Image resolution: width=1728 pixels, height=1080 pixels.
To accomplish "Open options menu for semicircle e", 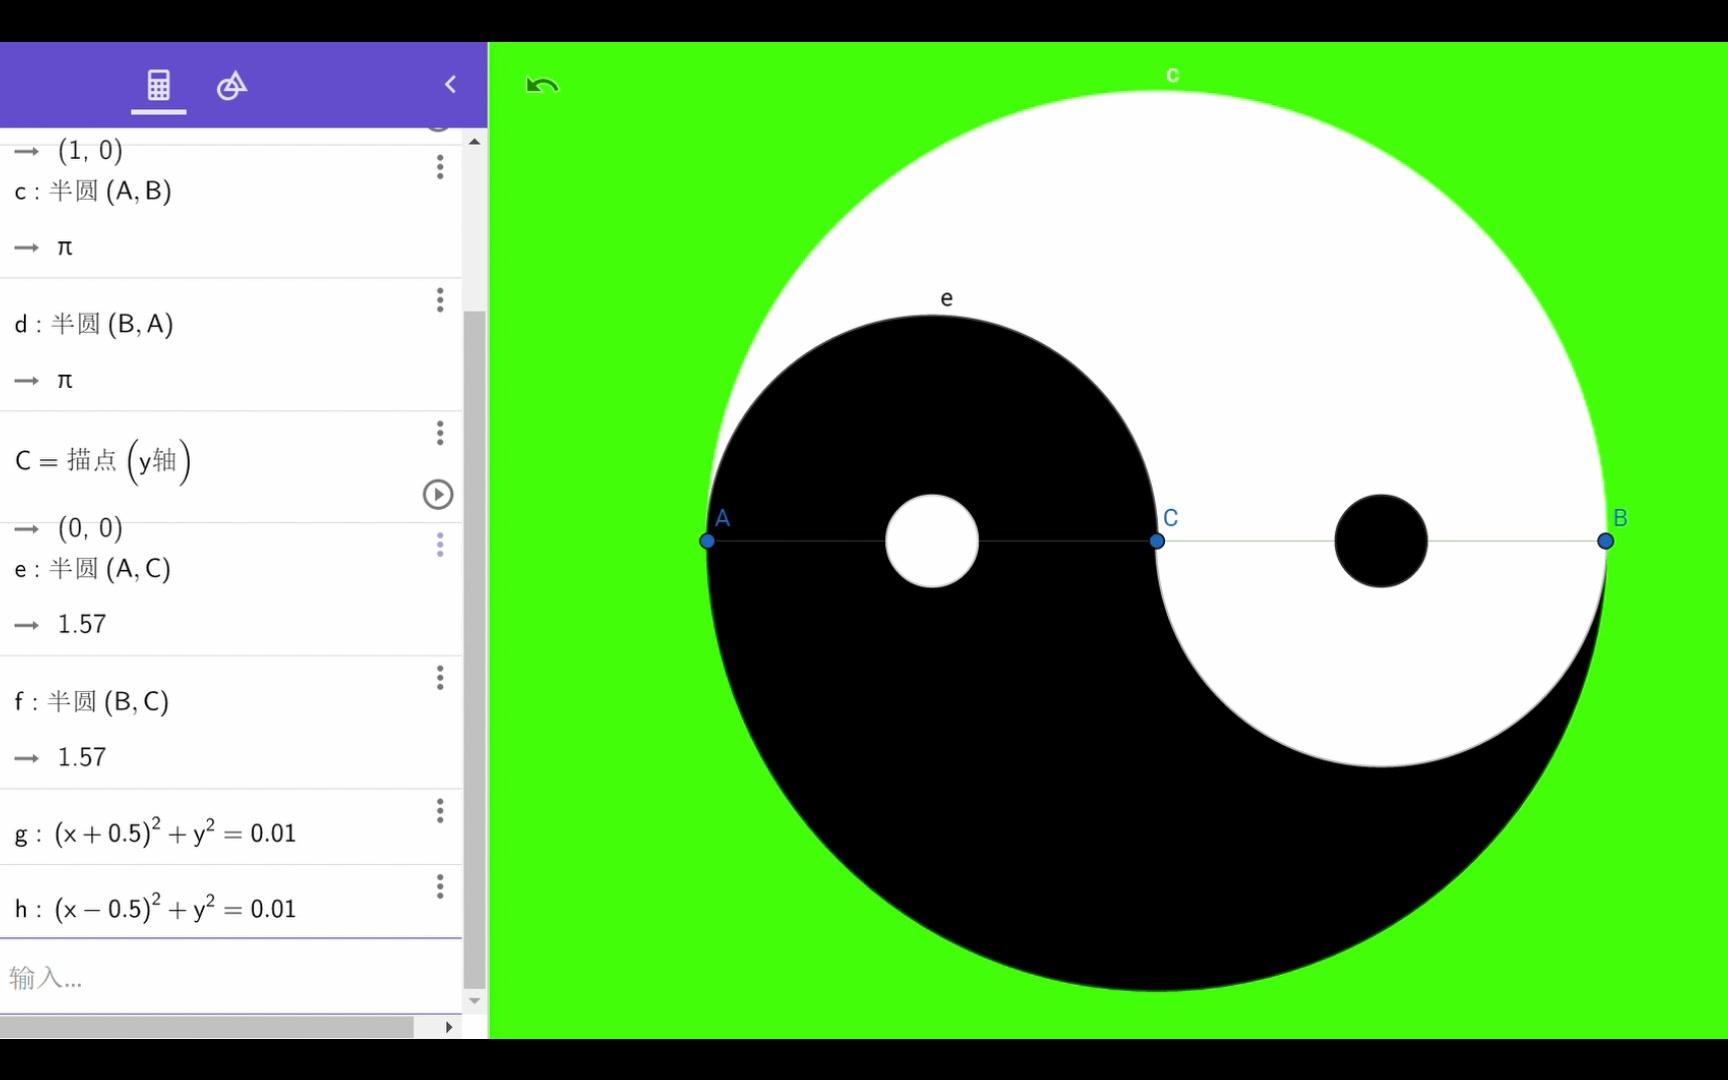I will pyautogui.click(x=440, y=545).
